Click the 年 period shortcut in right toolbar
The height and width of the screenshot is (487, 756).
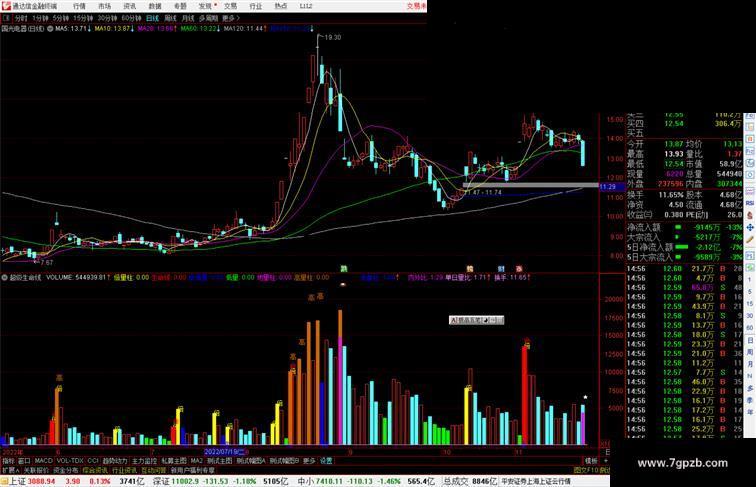pyautogui.click(x=750, y=412)
